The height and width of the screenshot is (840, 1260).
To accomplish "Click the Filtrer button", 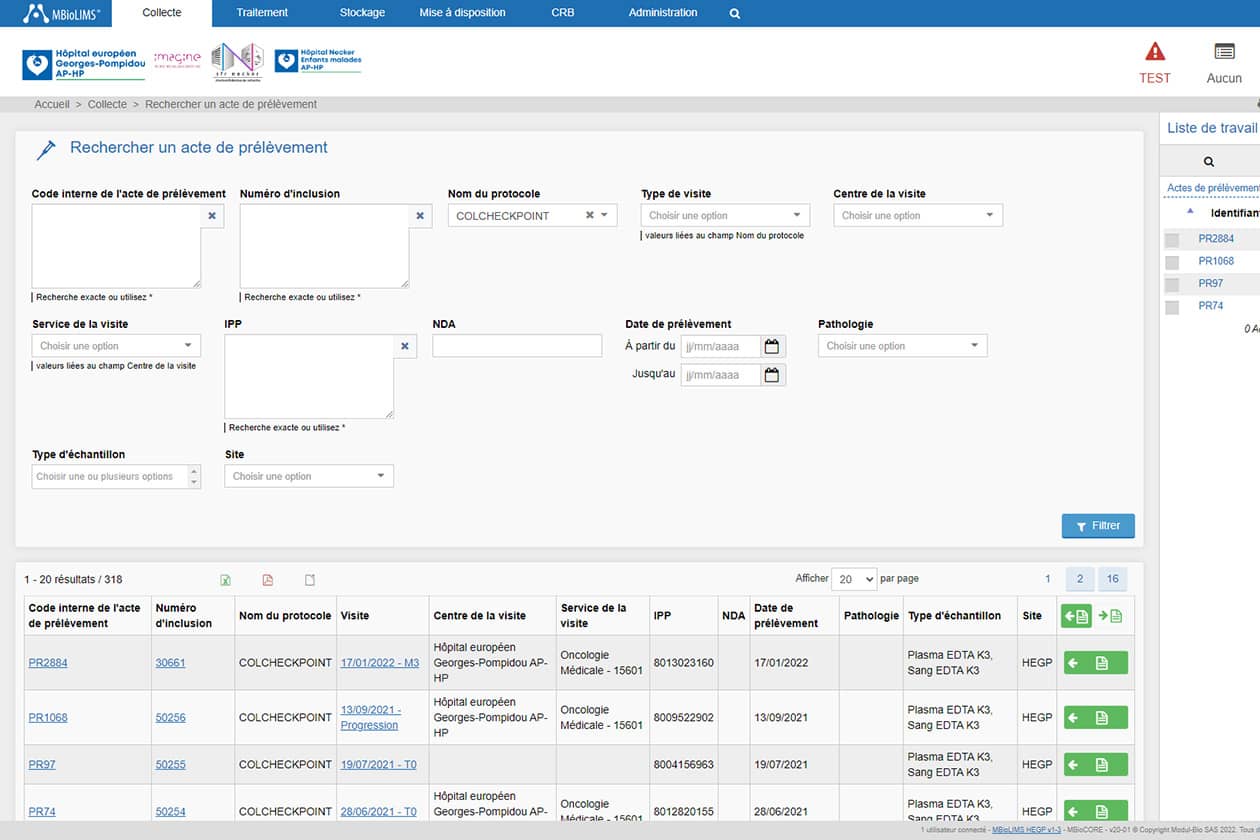I will 1098,526.
